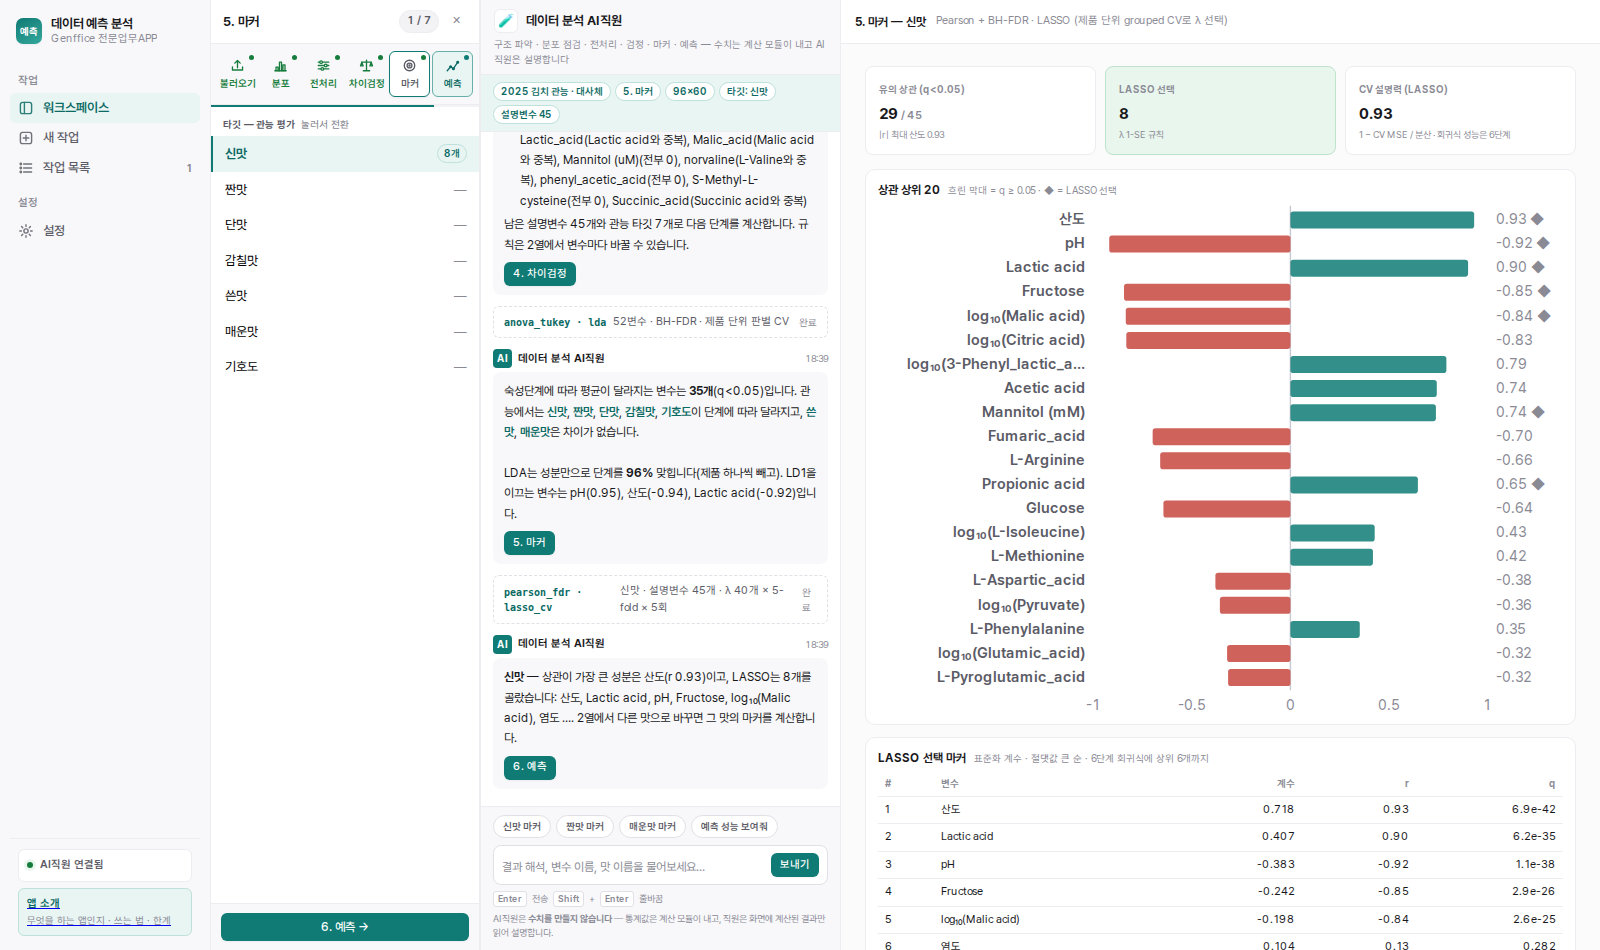Select 짠맛 target row
This screenshot has height=950, width=1600.
(345, 189)
